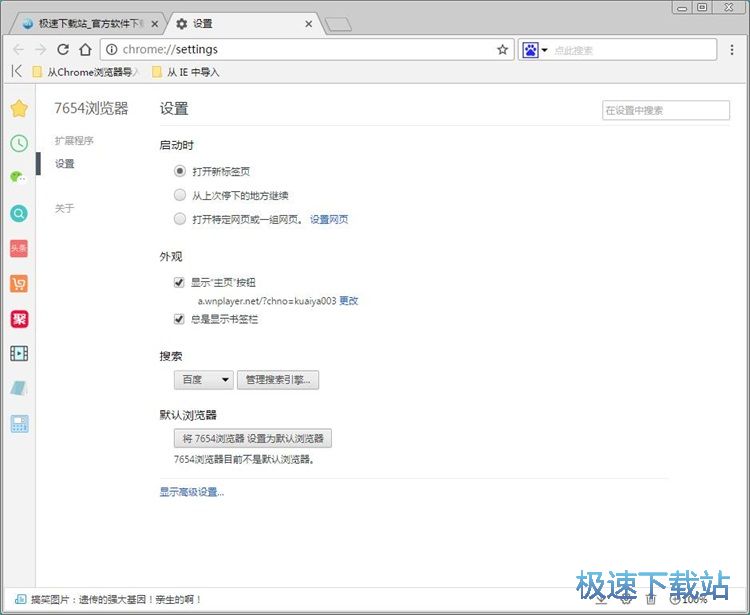The height and width of the screenshot is (615, 750).
Task: Click 管理搜索引擎 button
Action: click(x=278, y=380)
